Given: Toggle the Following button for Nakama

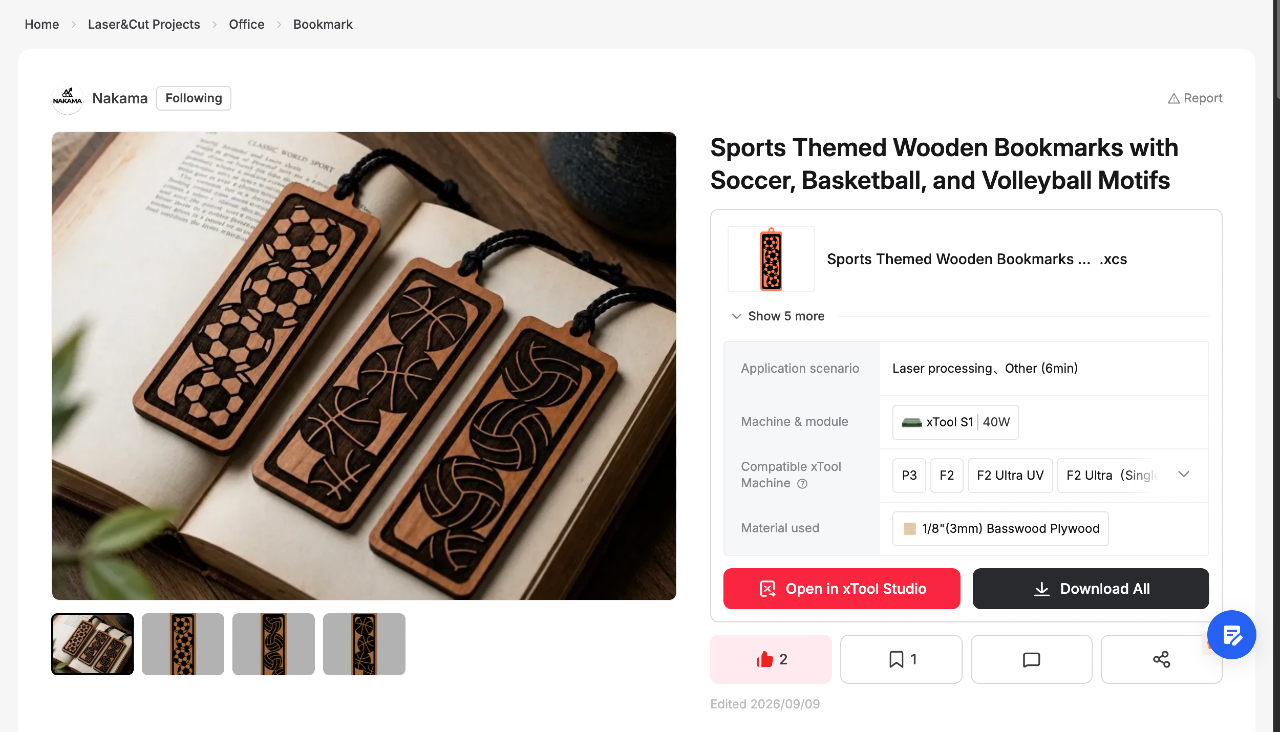Looking at the screenshot, I should (x=194, y=98).
